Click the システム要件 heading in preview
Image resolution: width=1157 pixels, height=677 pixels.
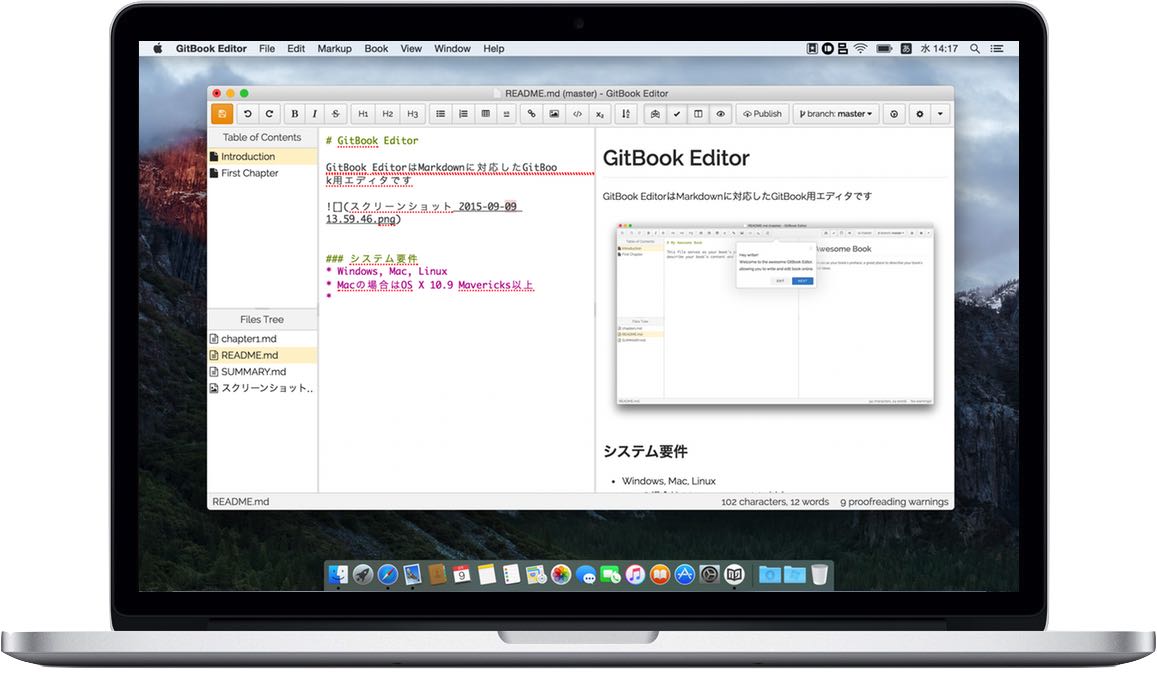(x=646, y=451)
